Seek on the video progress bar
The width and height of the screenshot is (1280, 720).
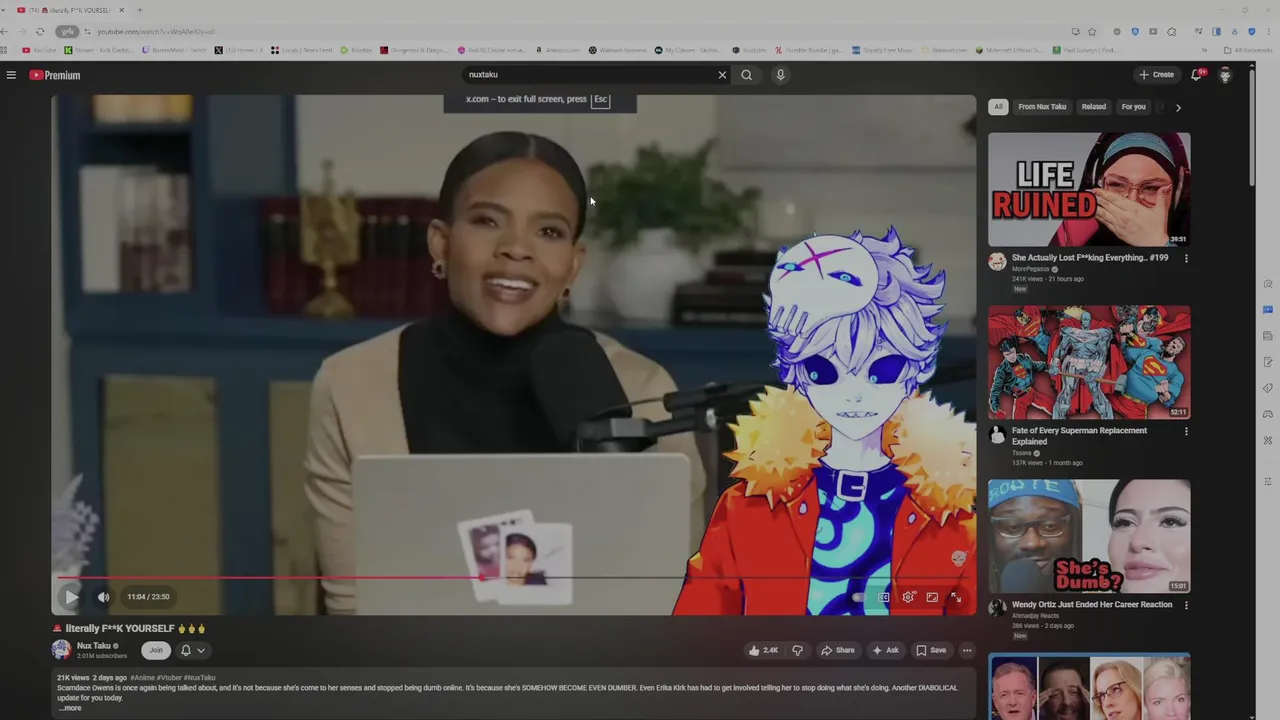pyautogui.click(x=513, y=577)
